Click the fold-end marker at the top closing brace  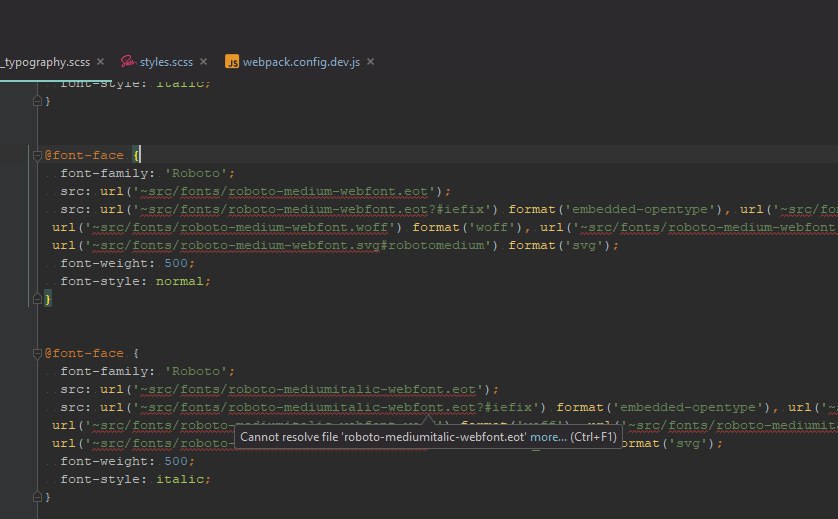[x=37, y=101]
